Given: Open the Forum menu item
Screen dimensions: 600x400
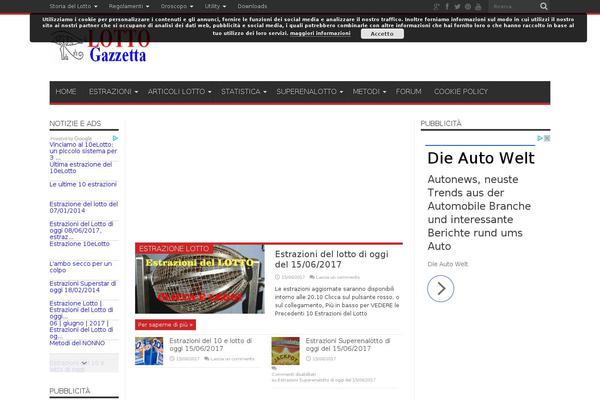Looking at the screenshot, I should pos(408,91).
